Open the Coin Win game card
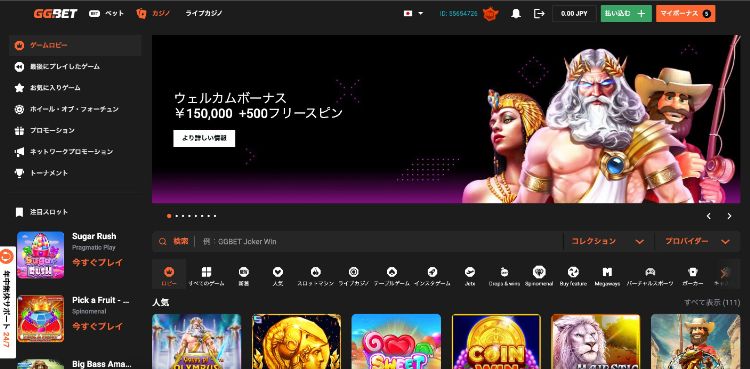The image size is (750, 369). pos(496,341)
